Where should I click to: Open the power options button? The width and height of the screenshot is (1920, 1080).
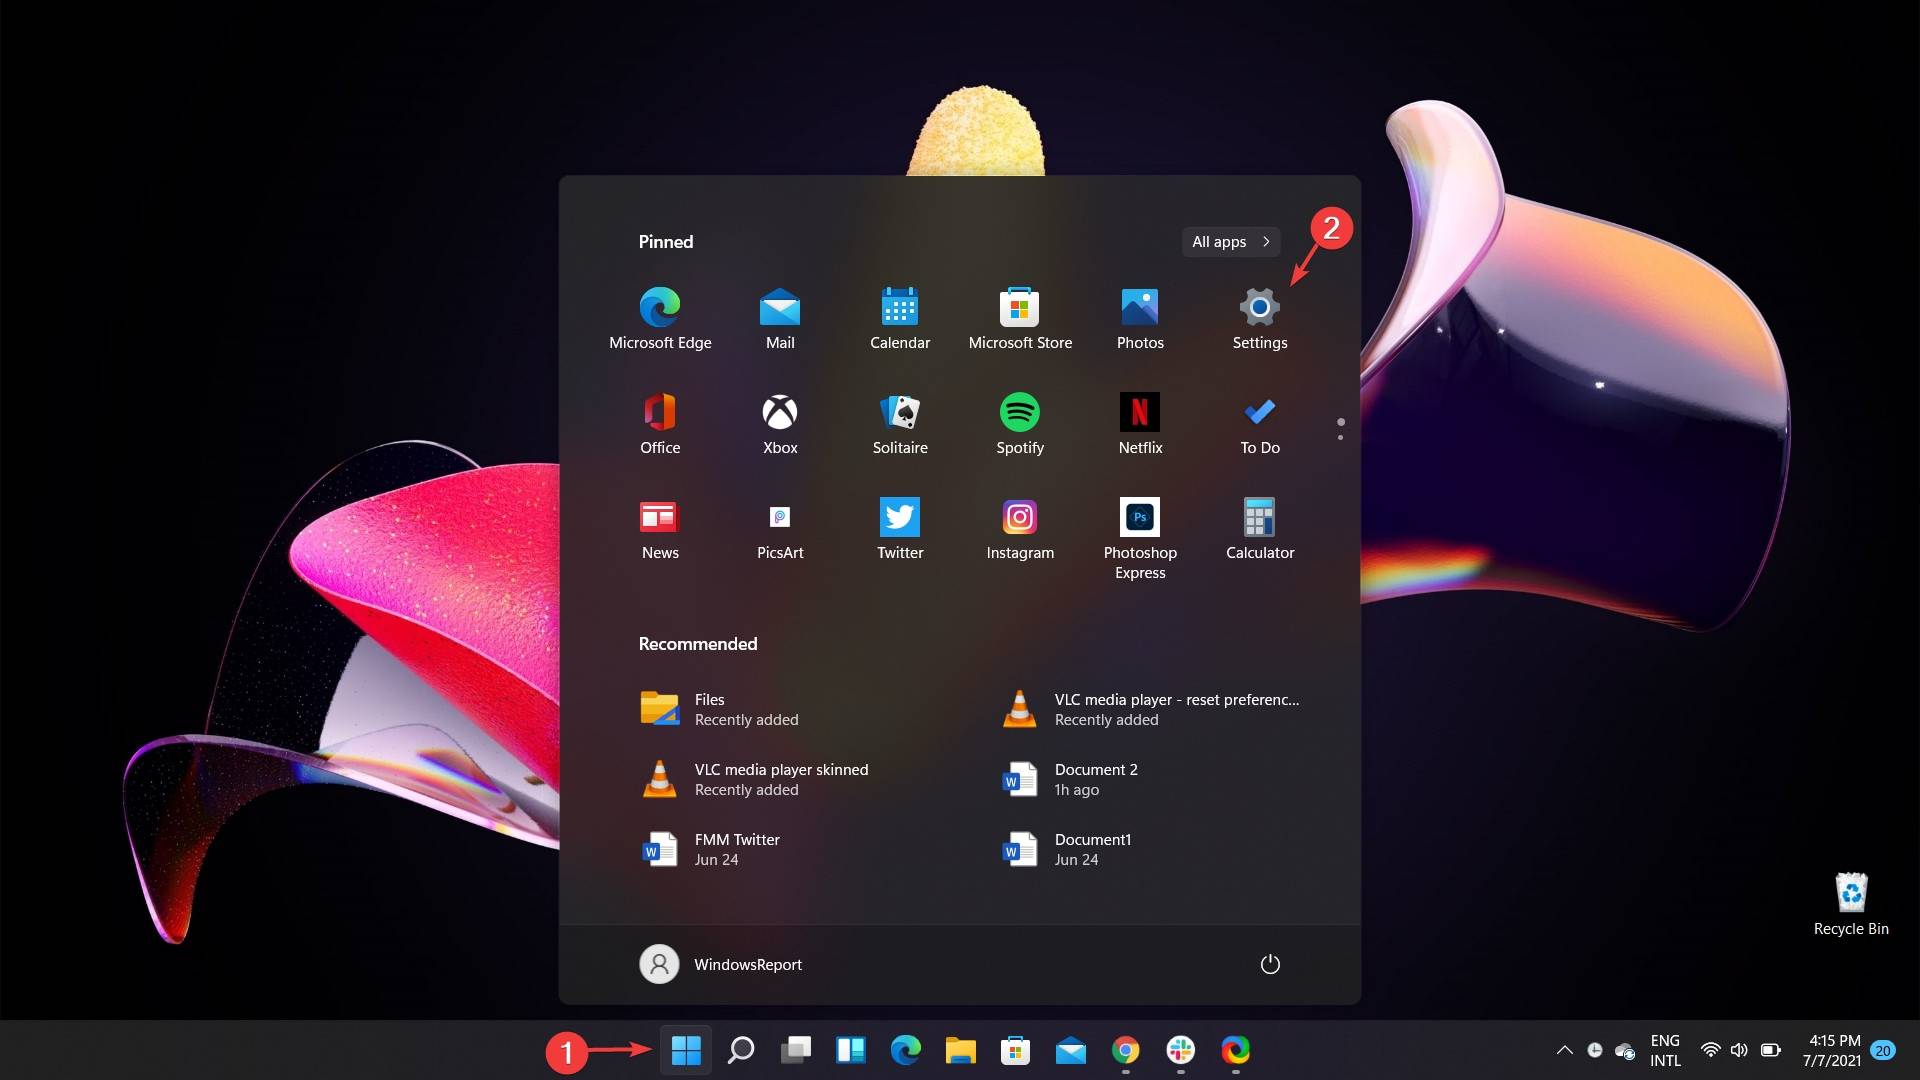click(1270, 964)
